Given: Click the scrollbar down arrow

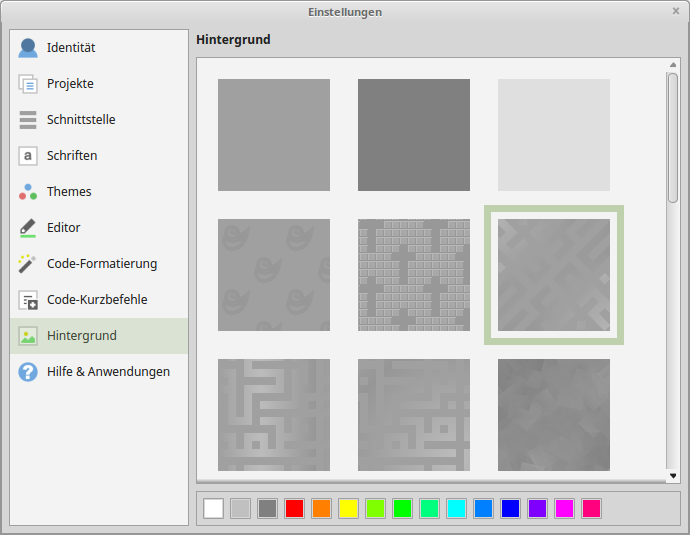Looking at the screenshot, I should point(673,476).
